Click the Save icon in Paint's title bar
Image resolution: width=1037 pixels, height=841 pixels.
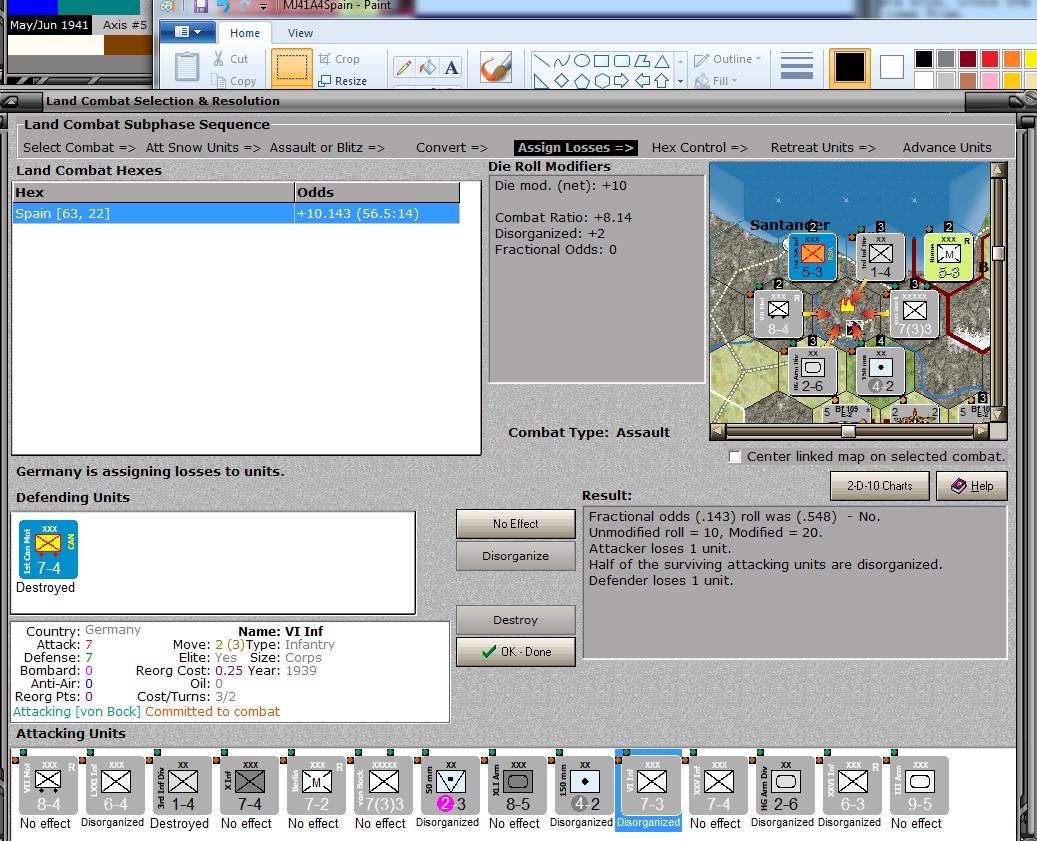coord(200,7)
